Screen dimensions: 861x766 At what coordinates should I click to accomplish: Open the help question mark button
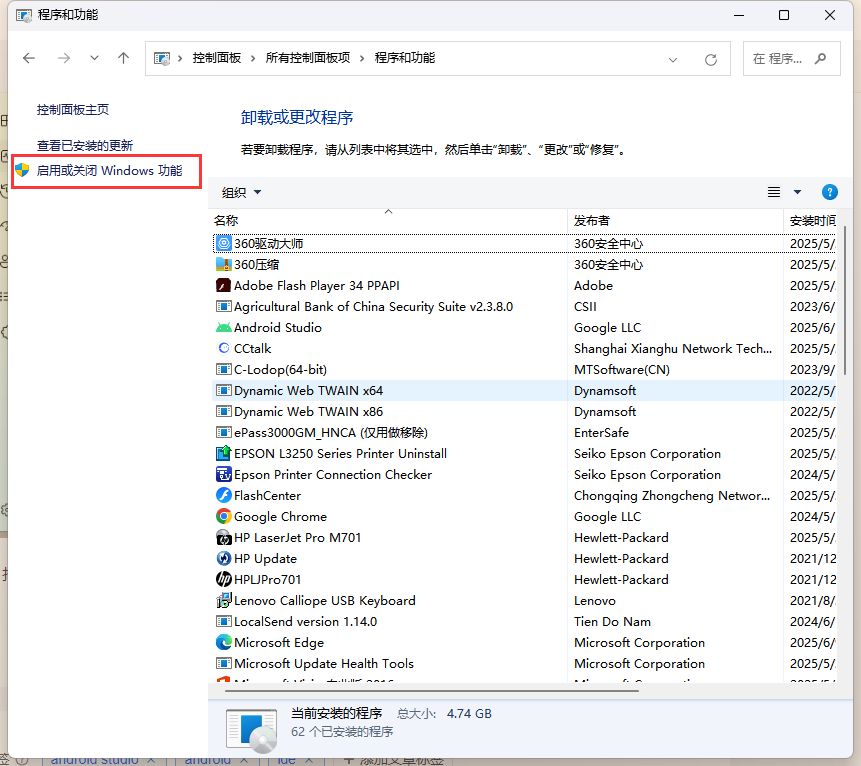pos(830,192)
